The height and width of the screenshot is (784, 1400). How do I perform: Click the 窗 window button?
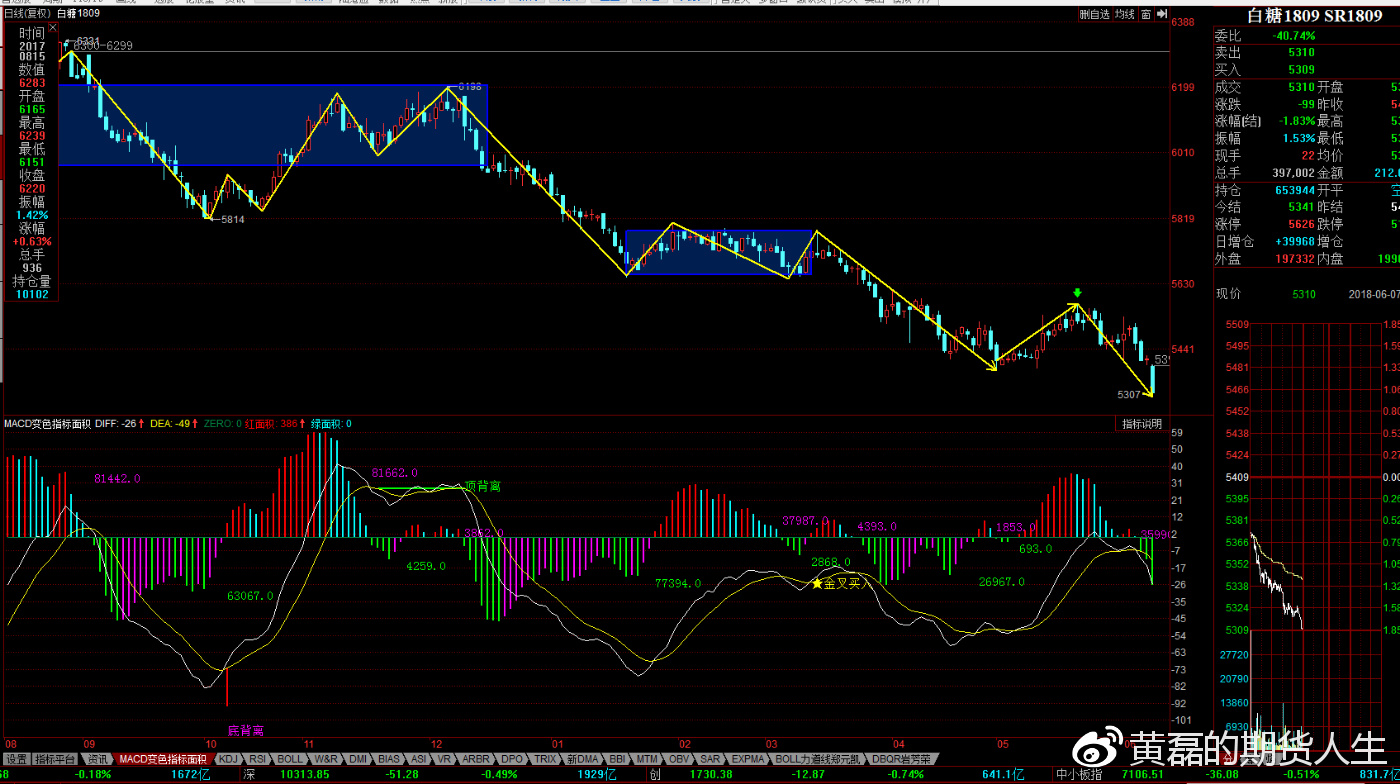[1147, 14]
